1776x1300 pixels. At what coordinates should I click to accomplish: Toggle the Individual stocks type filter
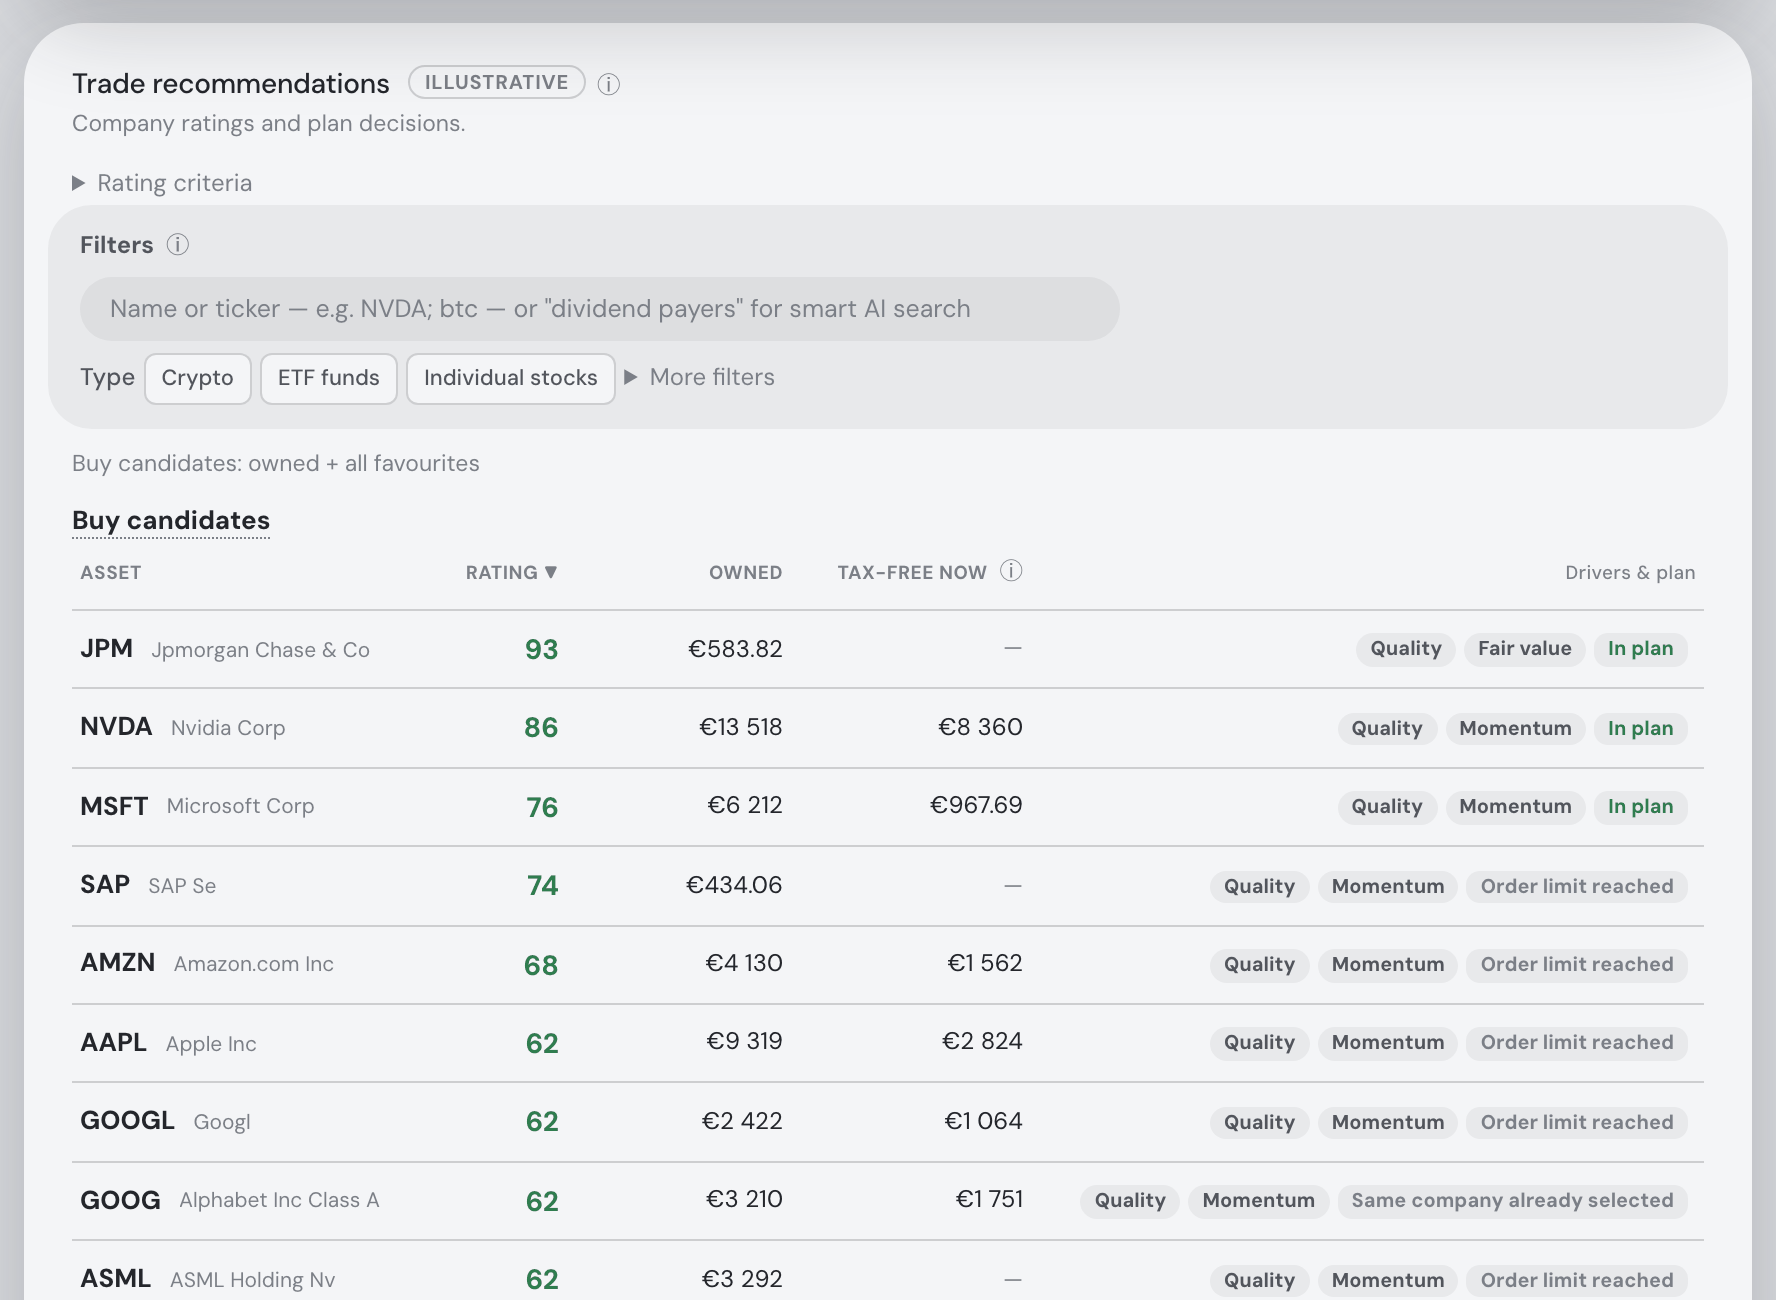point(511,378)
